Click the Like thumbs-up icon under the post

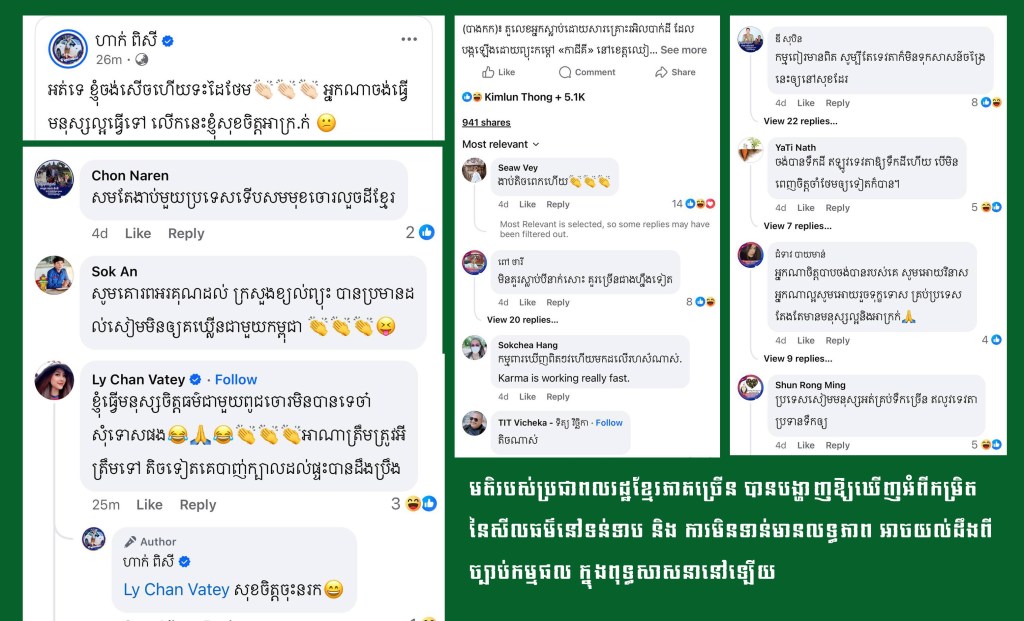click(488, 72)
